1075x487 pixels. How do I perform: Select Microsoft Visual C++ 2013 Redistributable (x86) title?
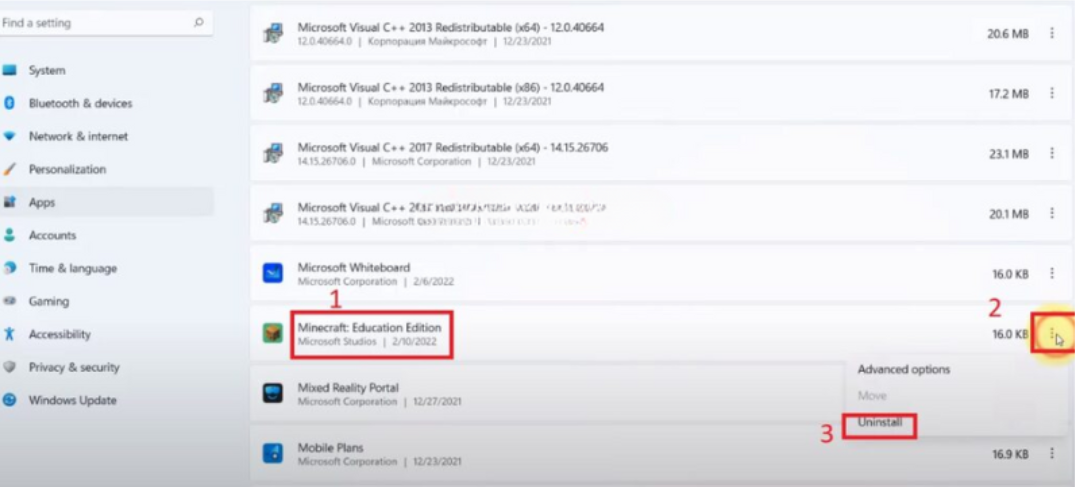(x=450, y=88)
